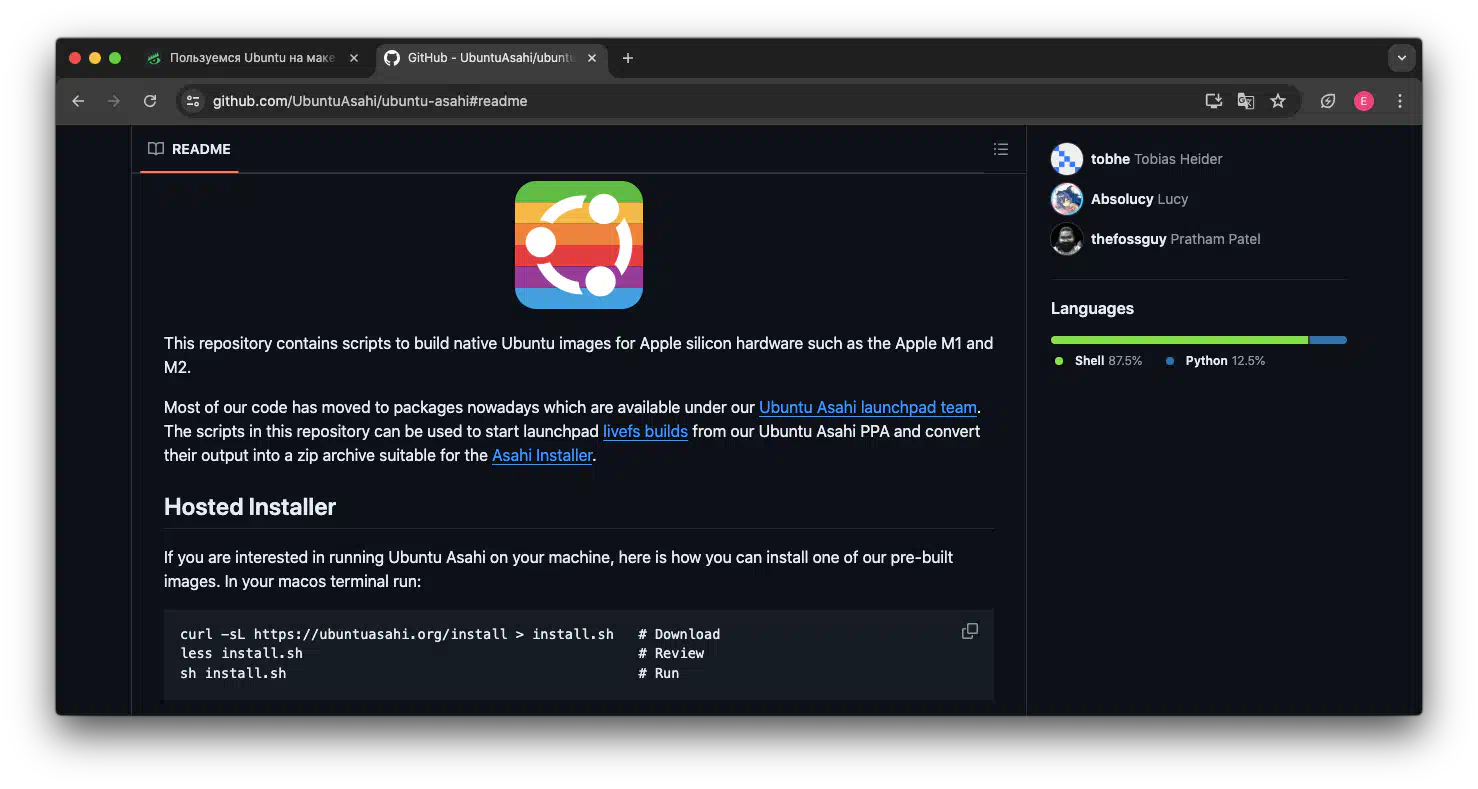Click the 'Hosted Installer' heading
Screen dimensions: 1478x789
pos(250,507)
